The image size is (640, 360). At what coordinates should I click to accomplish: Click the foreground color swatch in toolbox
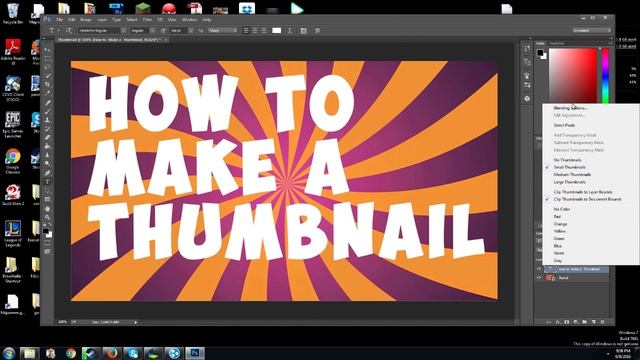46,231
